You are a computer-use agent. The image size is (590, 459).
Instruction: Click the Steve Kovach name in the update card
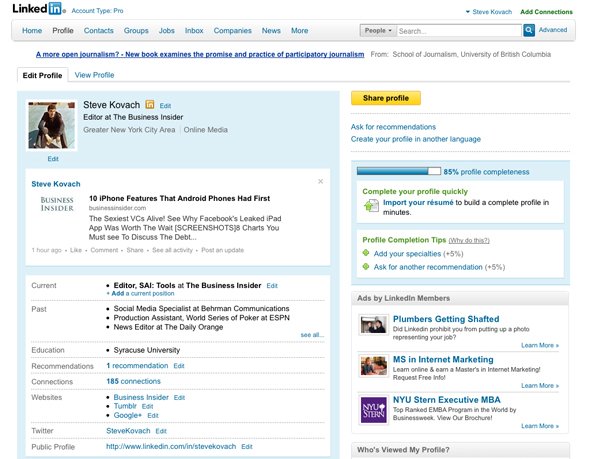coord(56,184)
